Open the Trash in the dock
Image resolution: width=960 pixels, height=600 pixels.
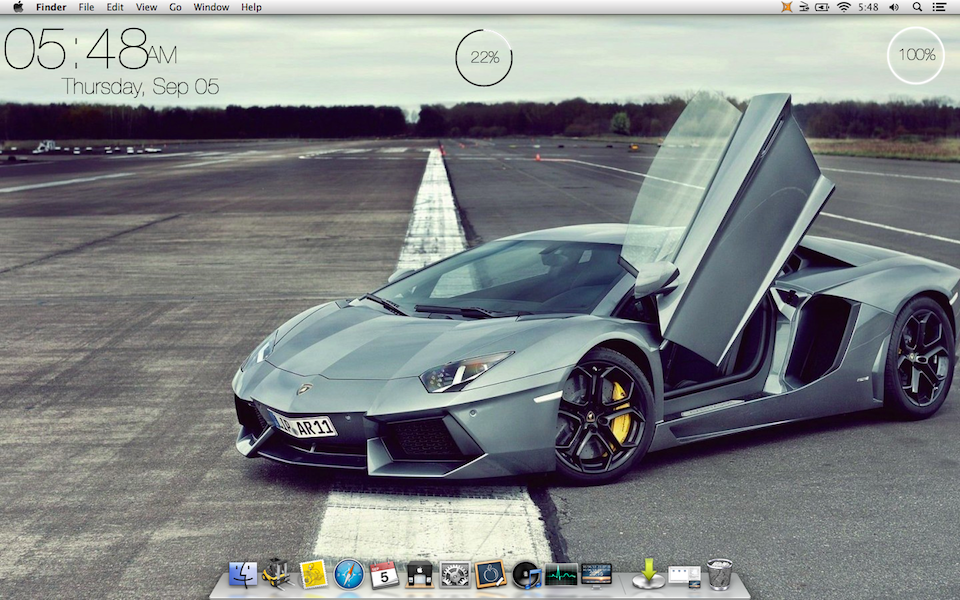coord(719,574)
